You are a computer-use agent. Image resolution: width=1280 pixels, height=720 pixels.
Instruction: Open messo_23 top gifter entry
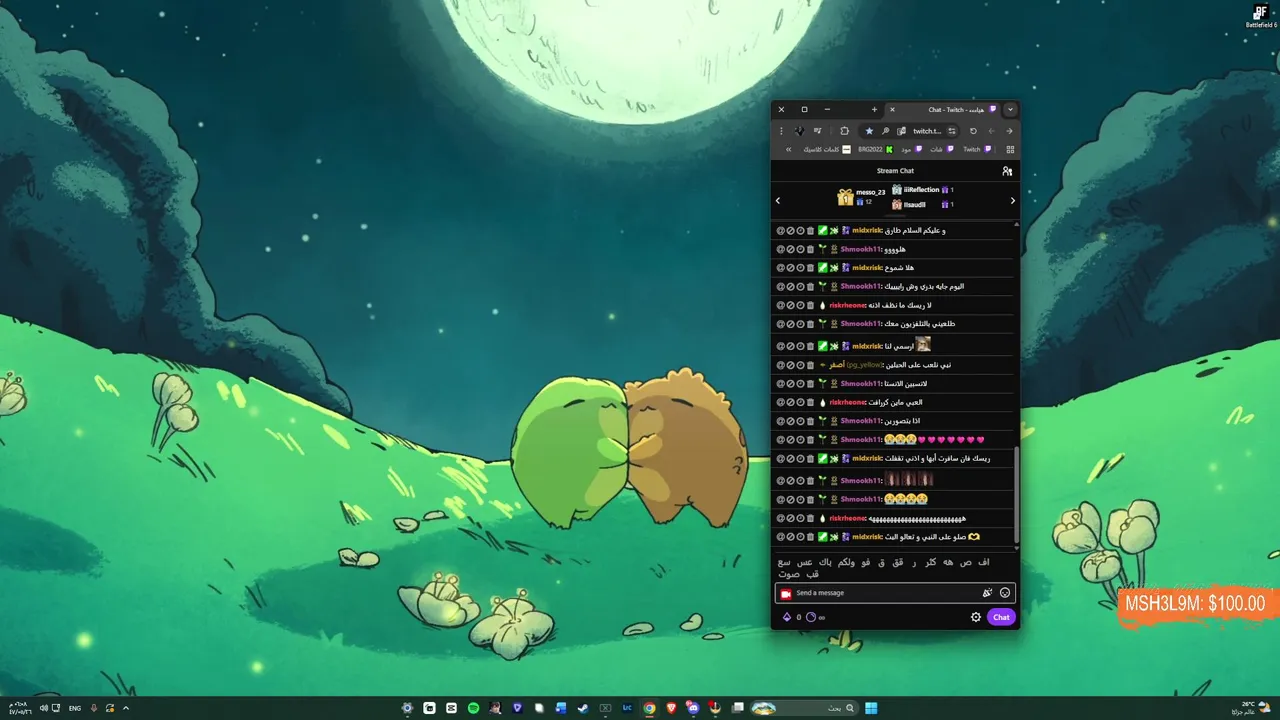862,196
